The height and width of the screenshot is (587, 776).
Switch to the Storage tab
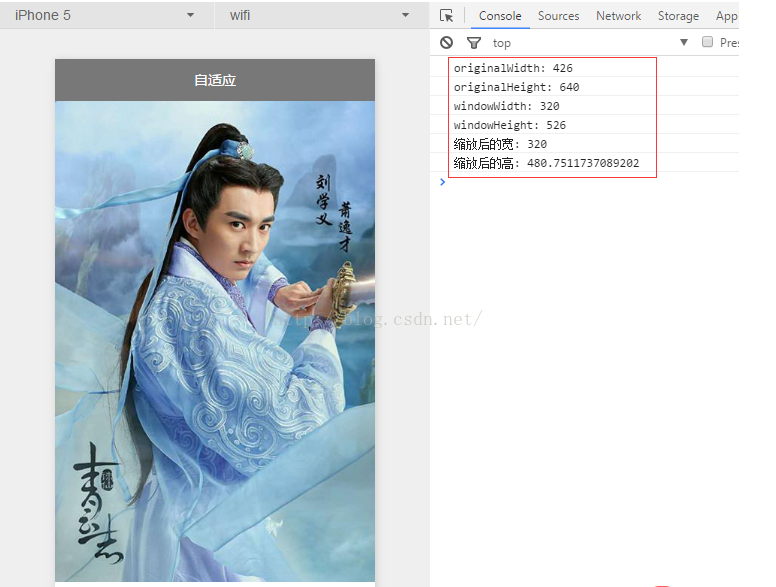(x=678, y=16)
